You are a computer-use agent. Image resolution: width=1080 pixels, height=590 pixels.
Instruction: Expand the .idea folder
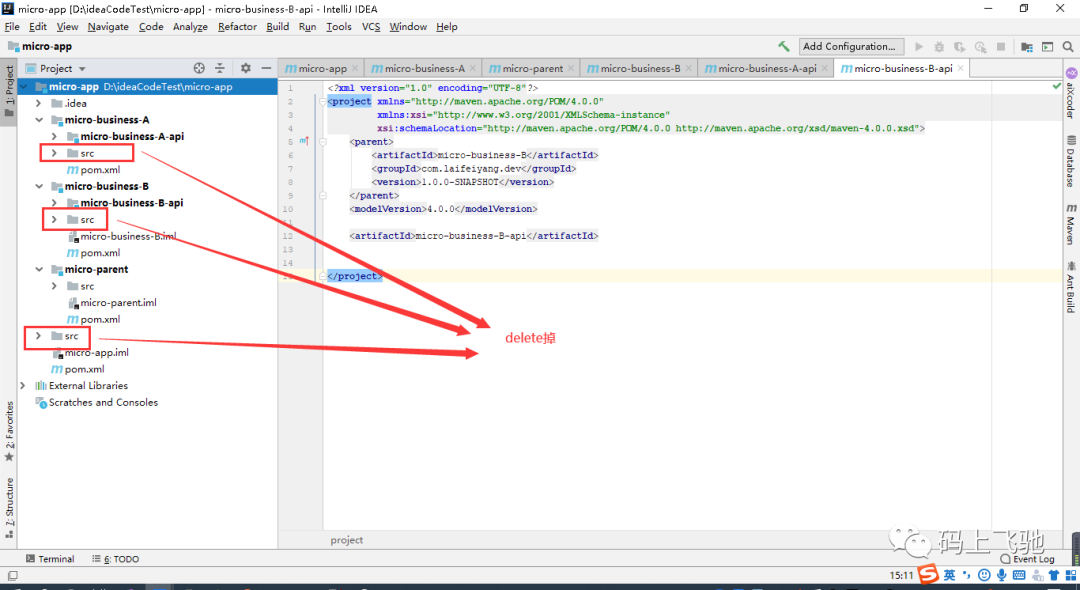point(39,103)
